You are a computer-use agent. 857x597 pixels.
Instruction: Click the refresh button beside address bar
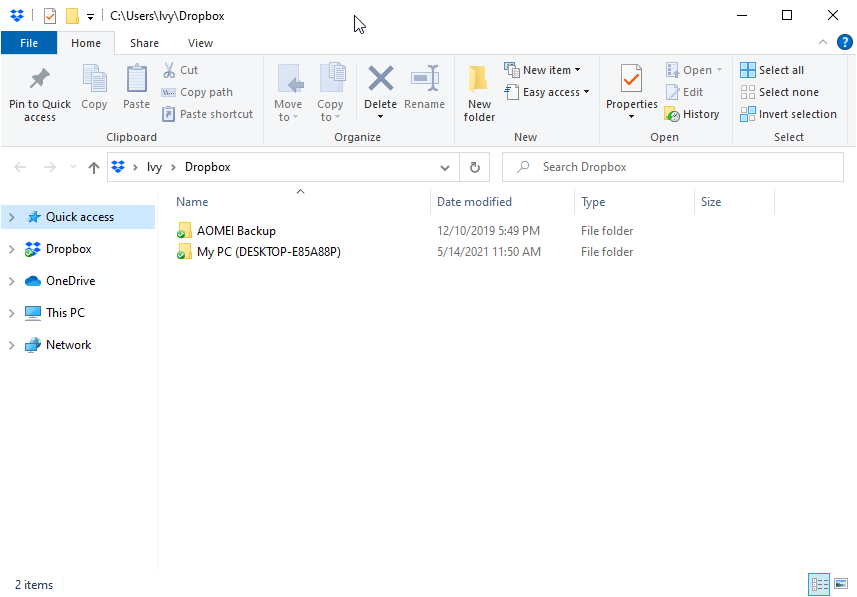475,167
